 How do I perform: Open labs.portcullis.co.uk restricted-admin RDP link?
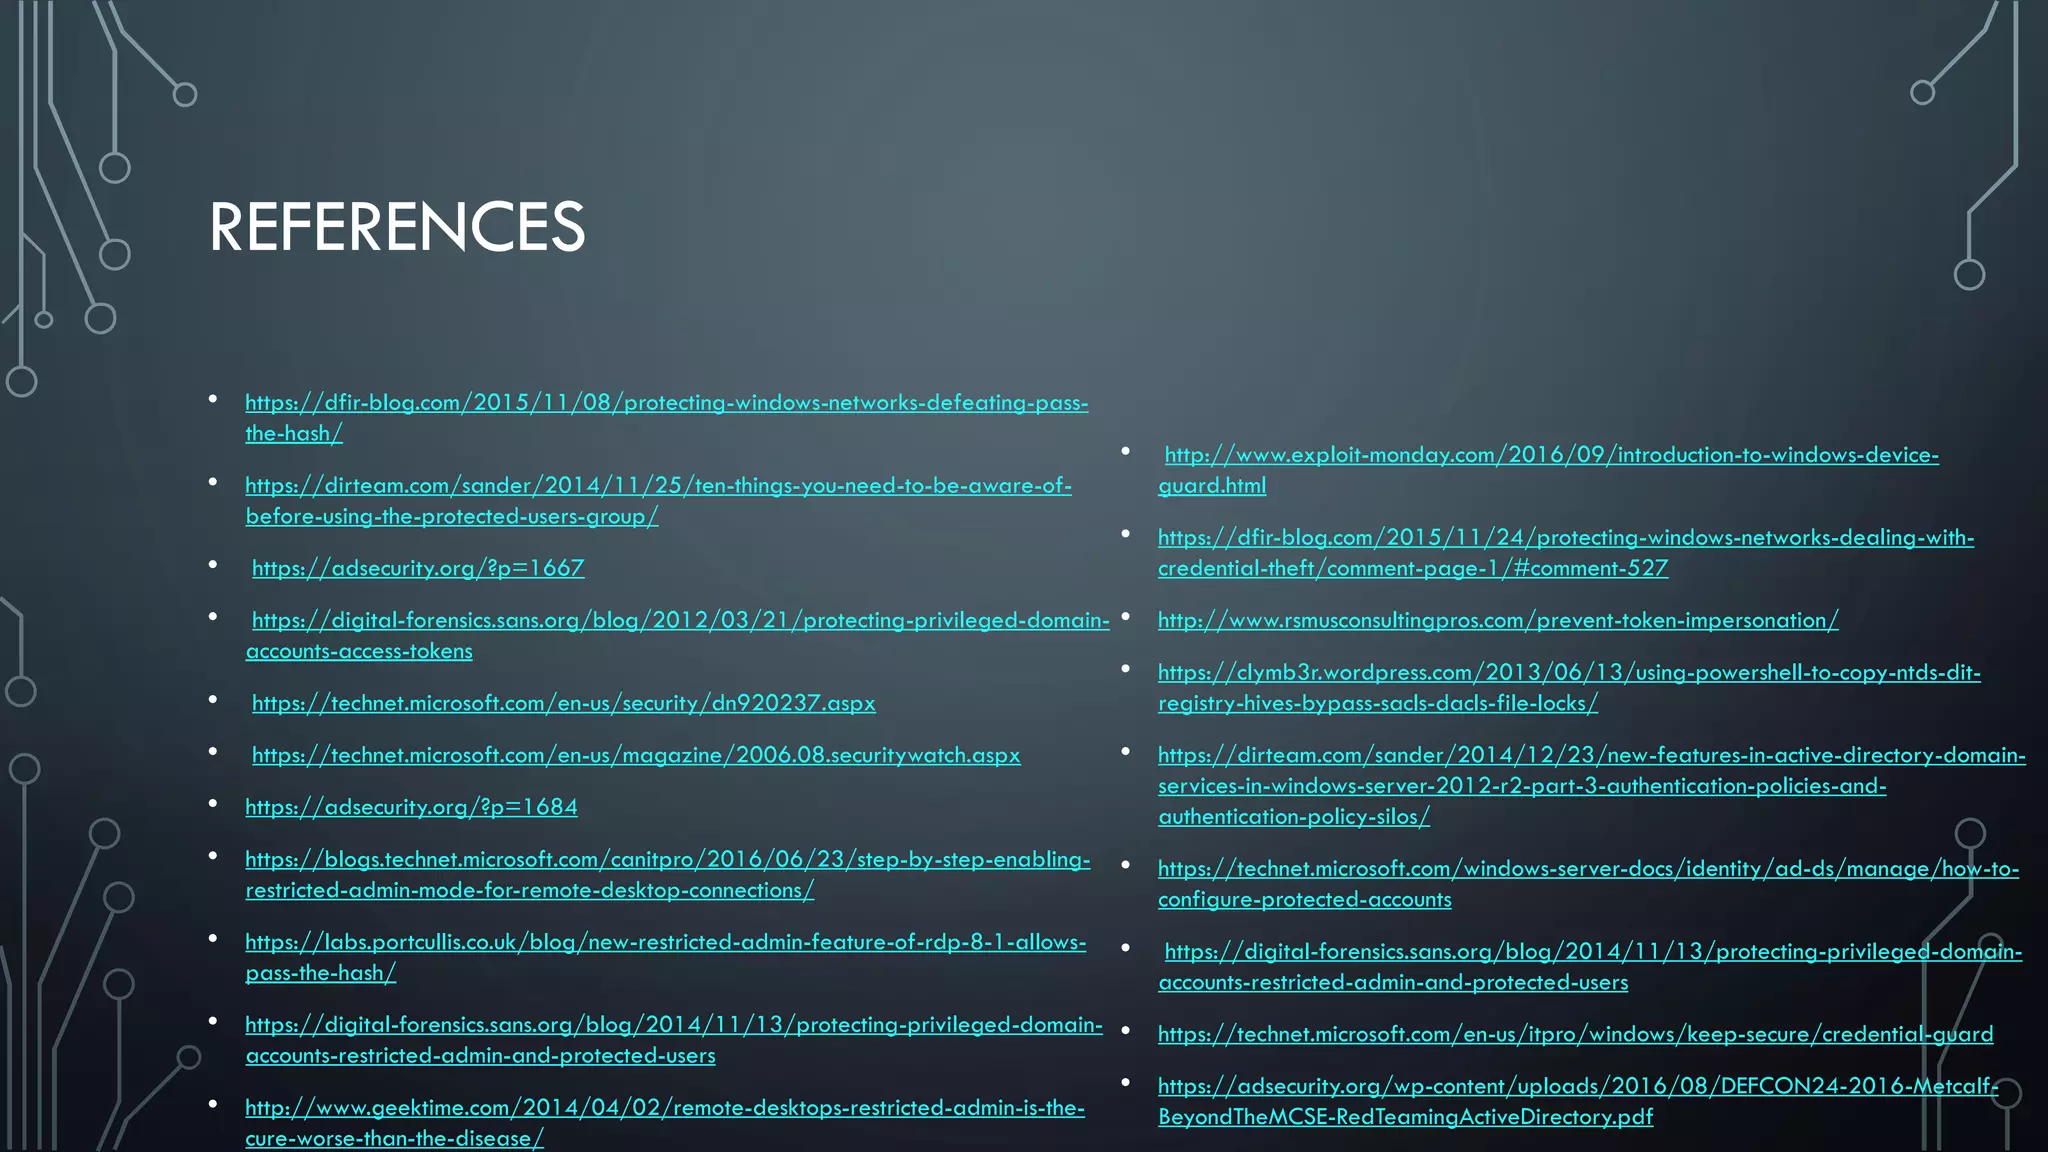pyautogui.click(x=665, y=958)
